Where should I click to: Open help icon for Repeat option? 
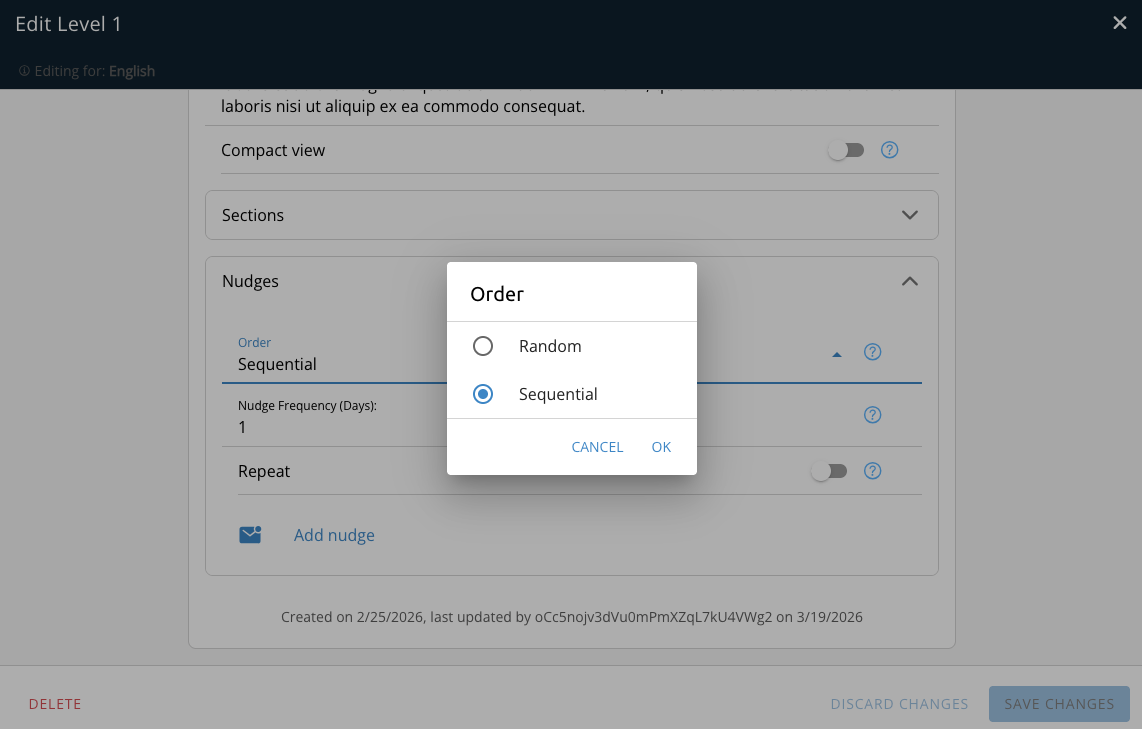click(872, 471)
